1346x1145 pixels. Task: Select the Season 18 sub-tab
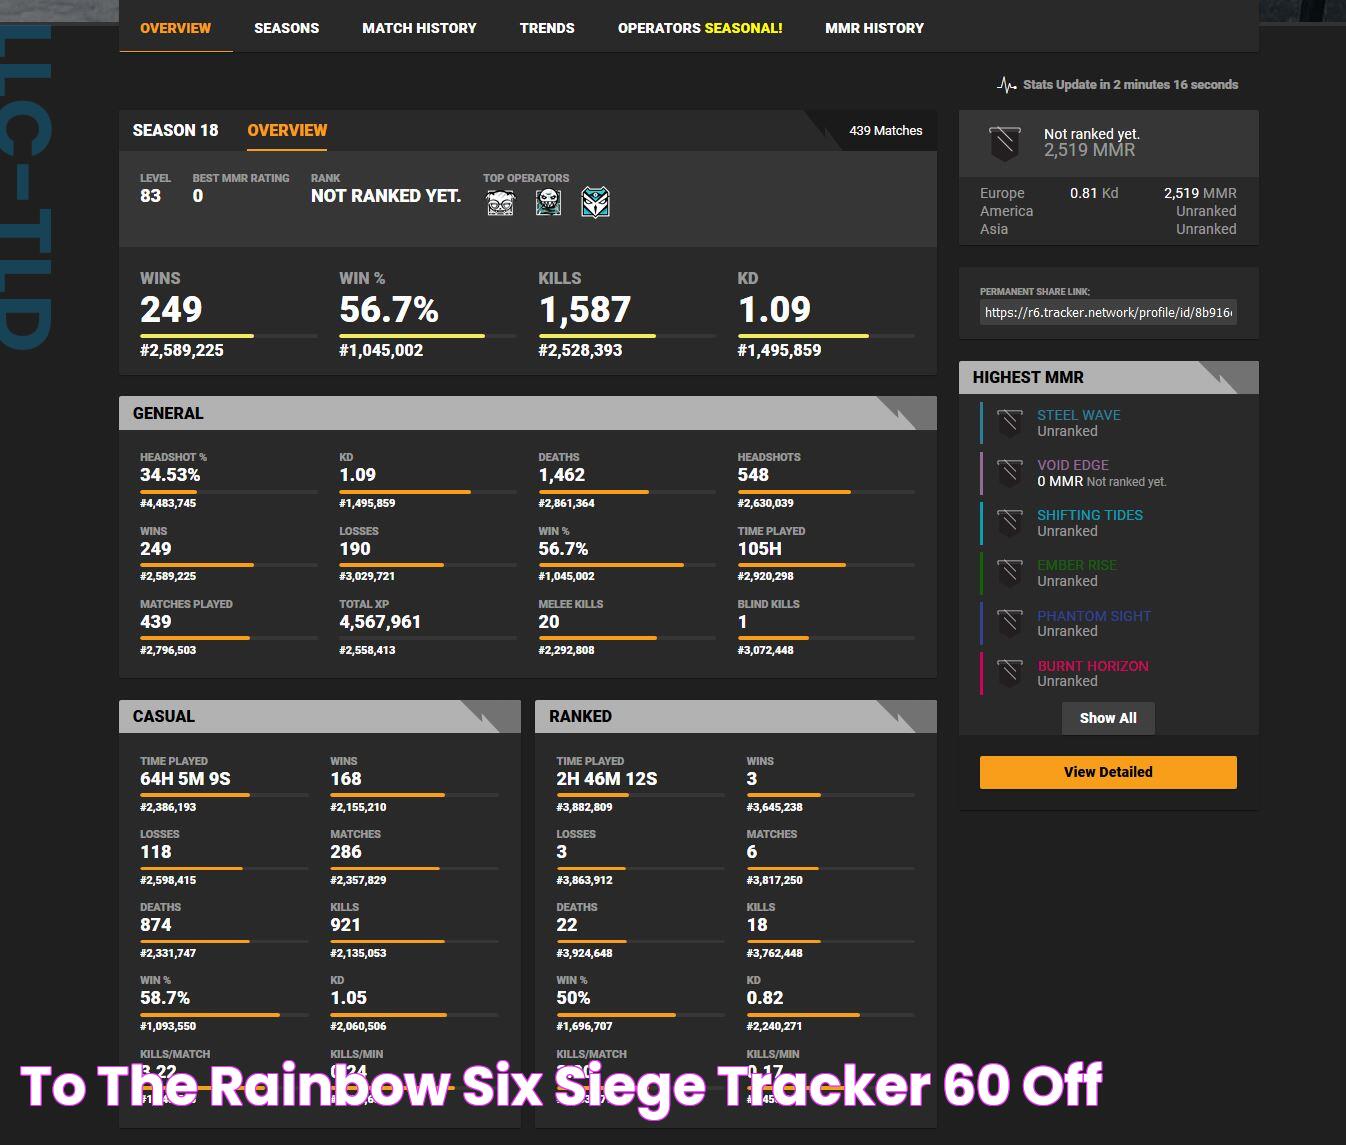point(175,130)
